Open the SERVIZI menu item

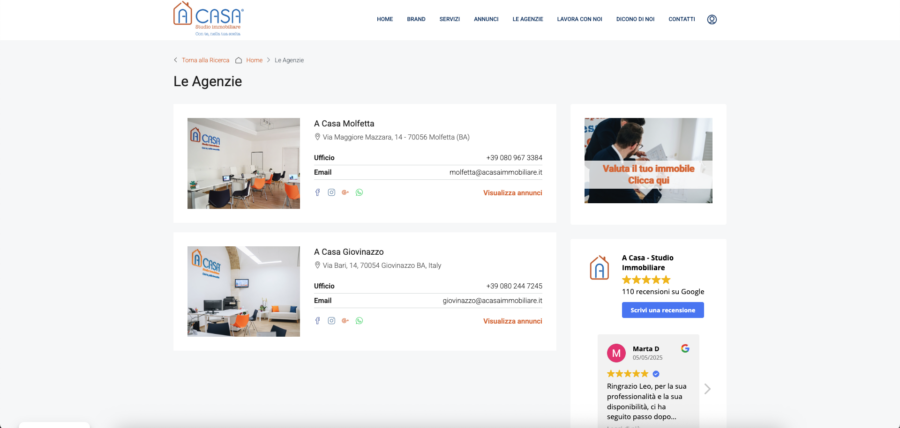coord(449,19)
